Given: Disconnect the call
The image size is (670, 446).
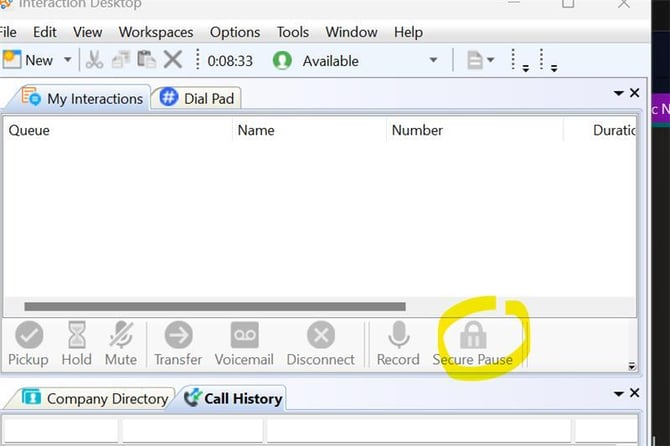Looking at the screenshot, I should 320,343.
